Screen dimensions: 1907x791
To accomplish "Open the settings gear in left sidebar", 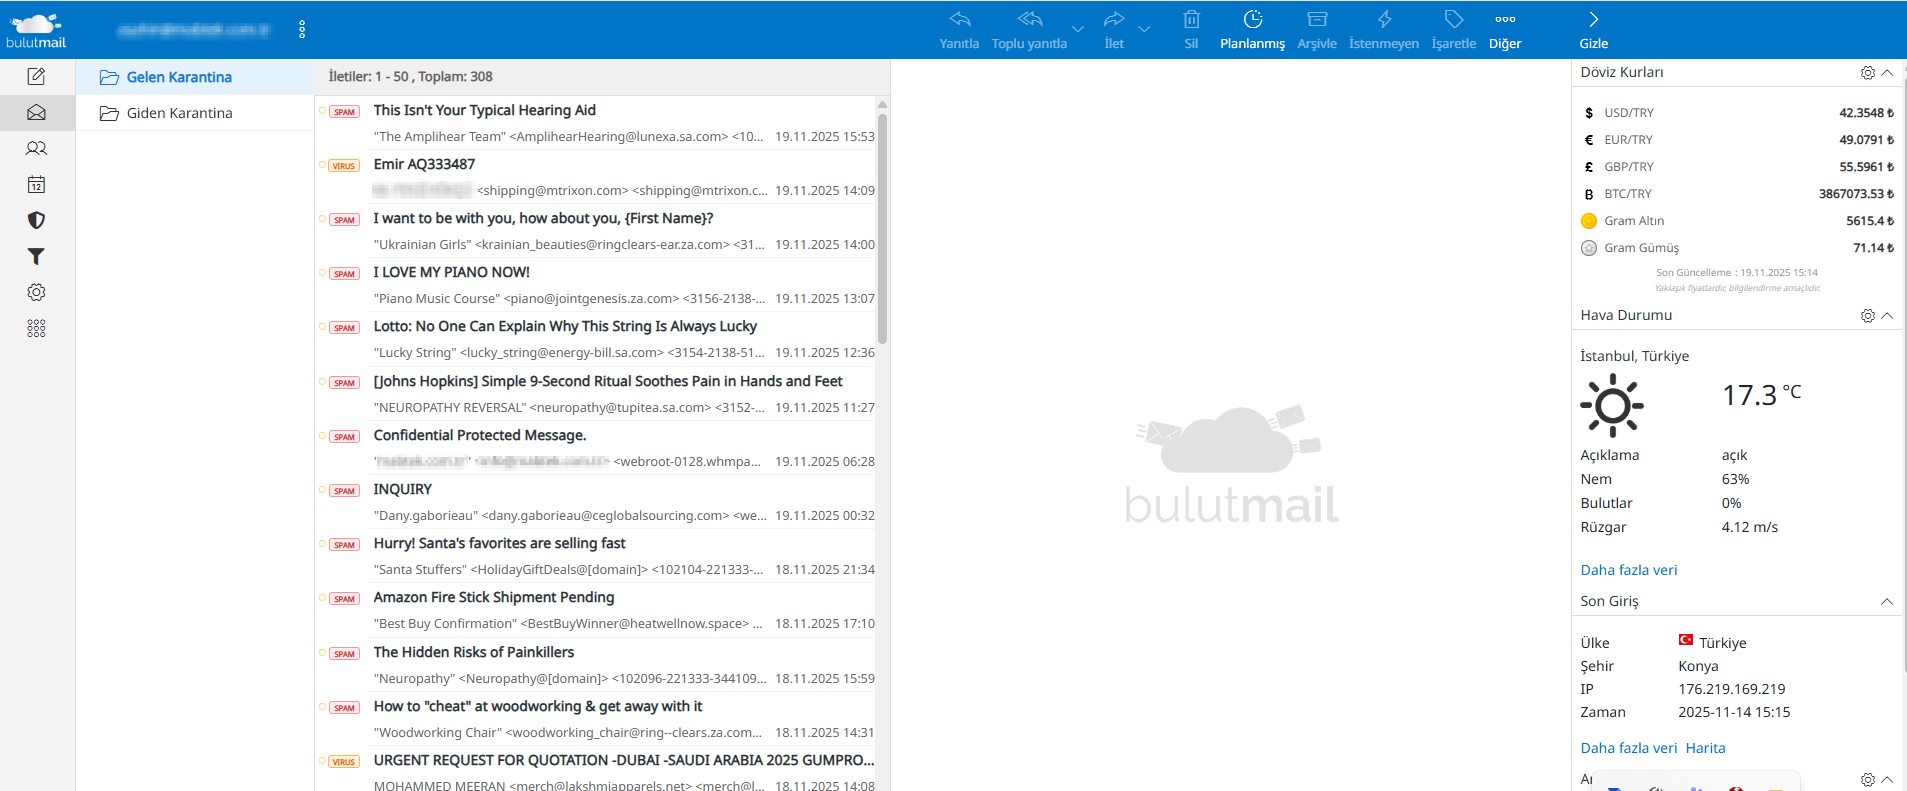I will pos(36,292).
